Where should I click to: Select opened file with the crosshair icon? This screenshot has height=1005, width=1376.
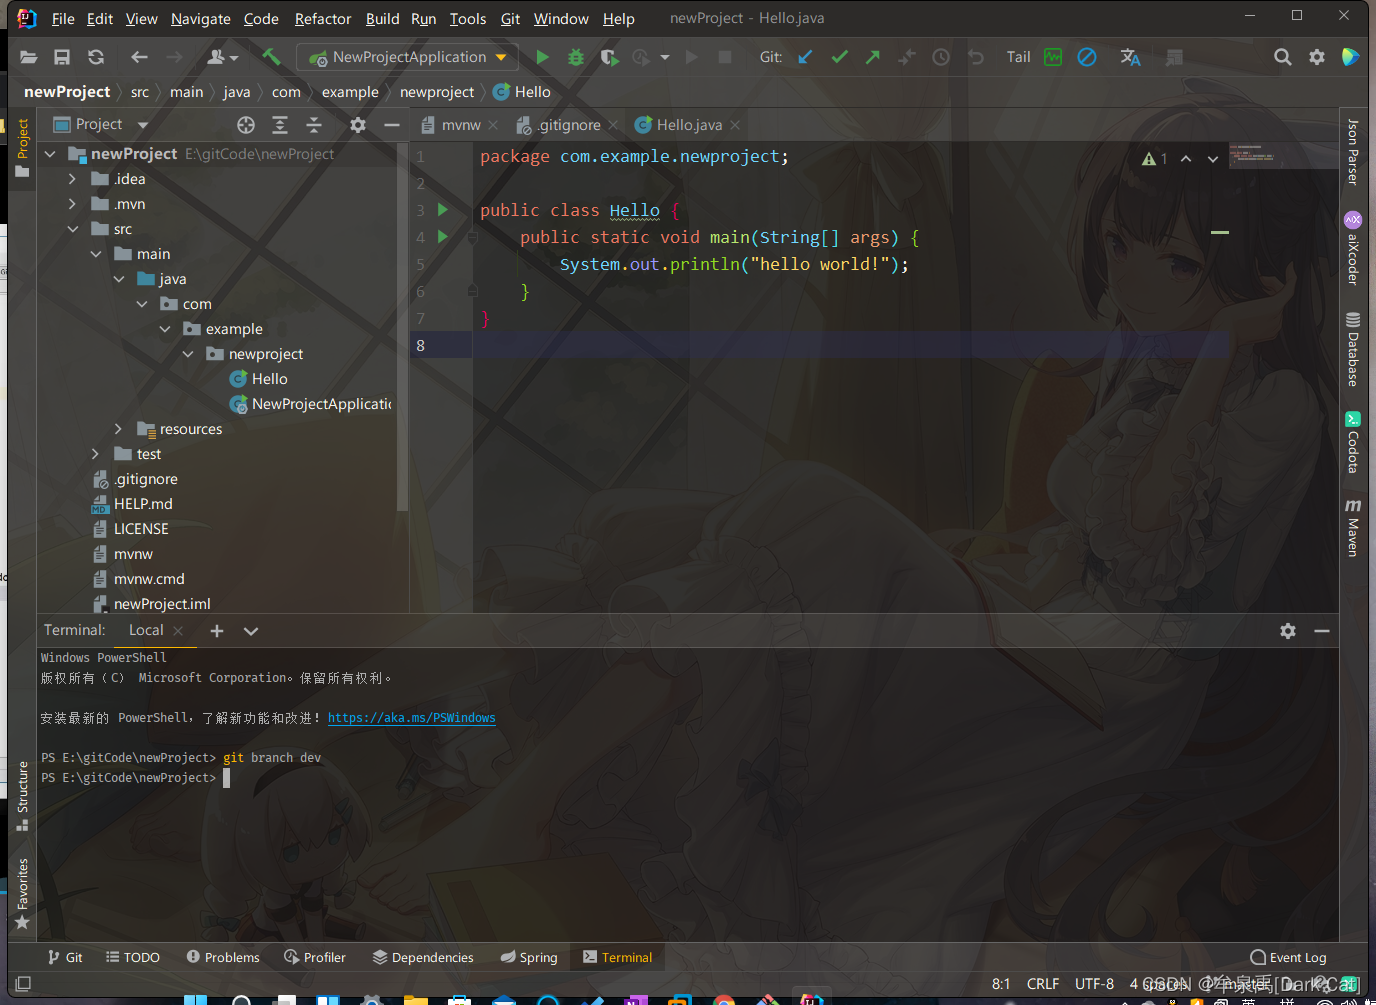pos(246,125)
